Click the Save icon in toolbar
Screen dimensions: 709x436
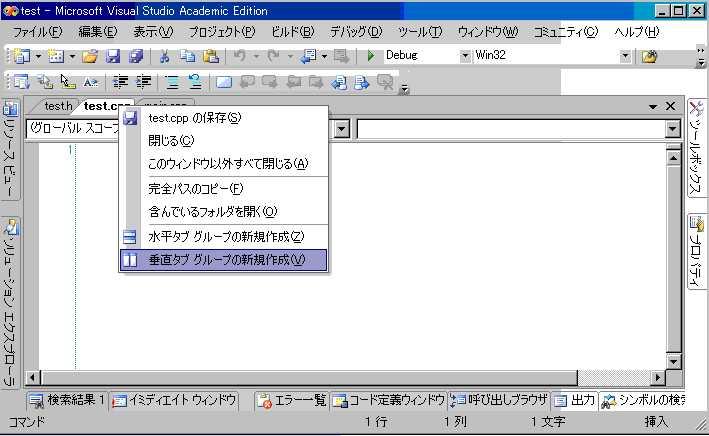click(x=113, y=56)
